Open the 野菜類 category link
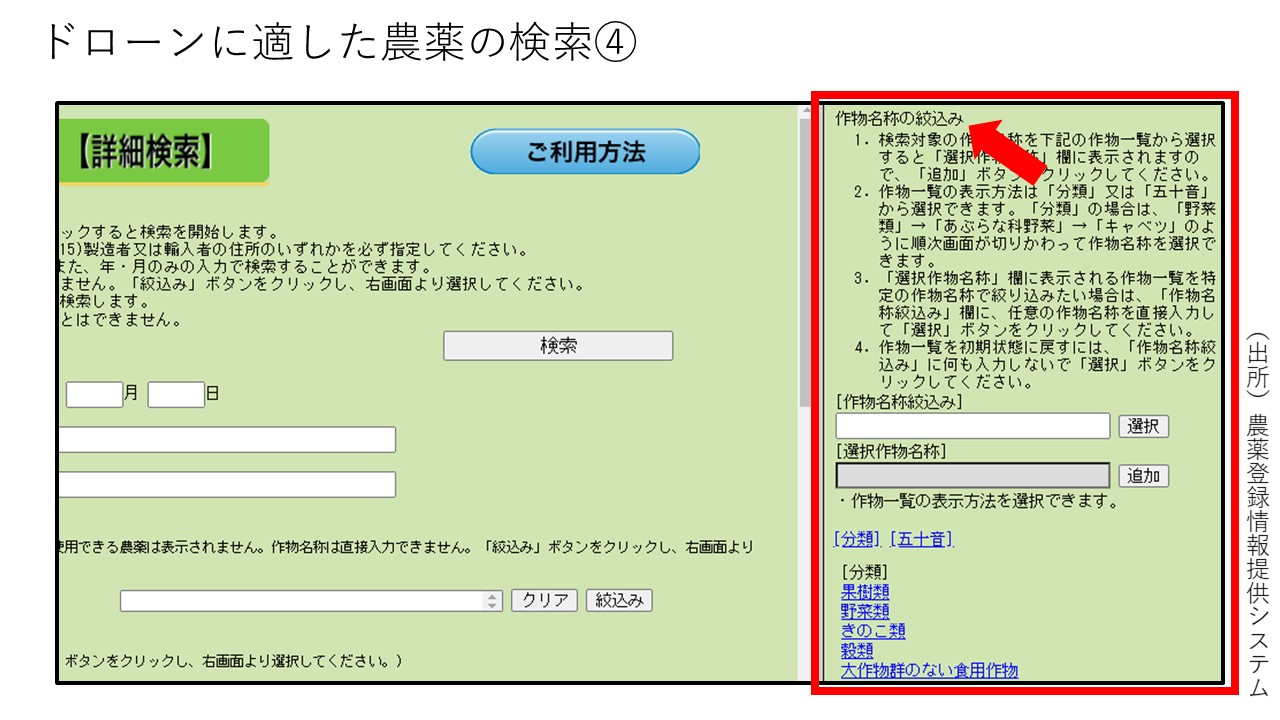Image resolution: width=1280 pixels, height=720 pixels. pos(865,611)
